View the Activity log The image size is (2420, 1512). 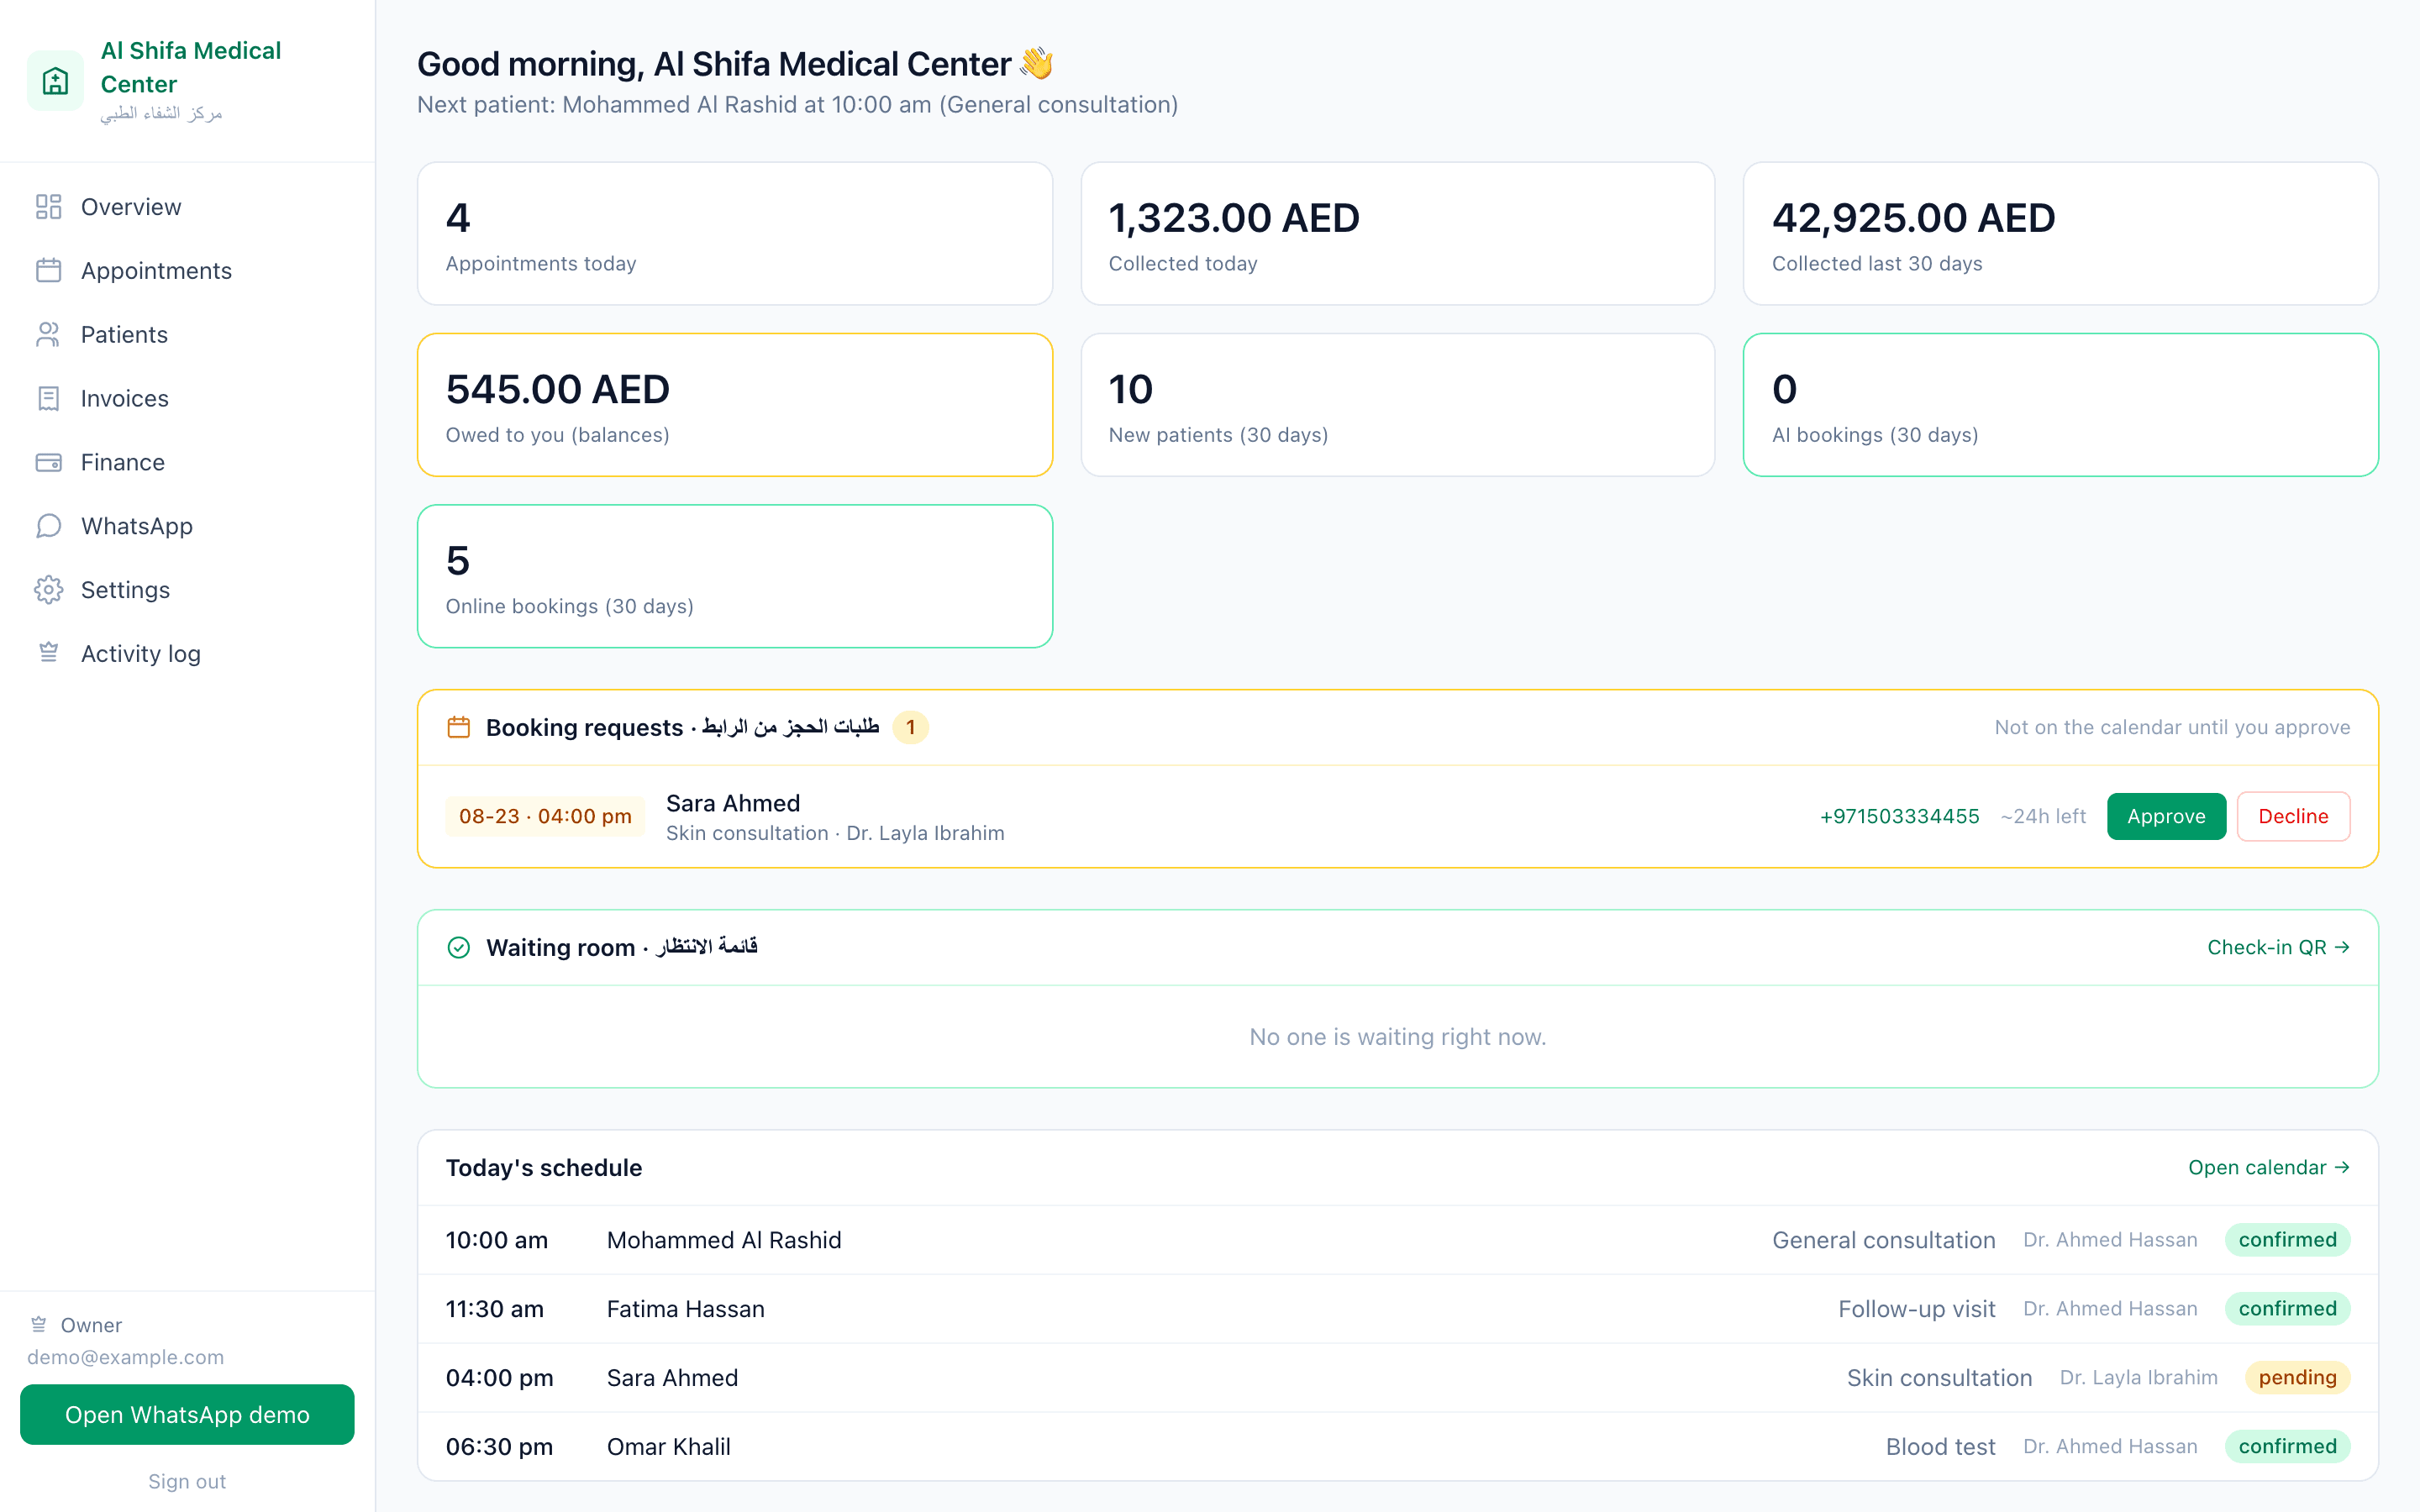(187, 653)
